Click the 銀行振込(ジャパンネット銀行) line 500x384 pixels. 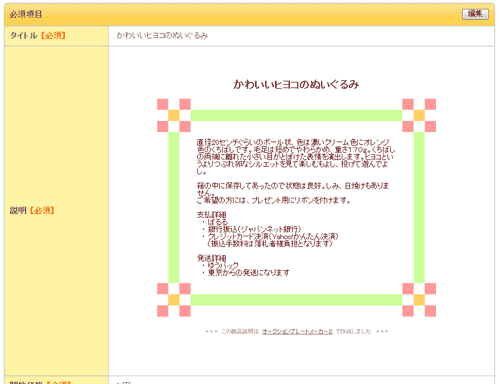point(252,229)
